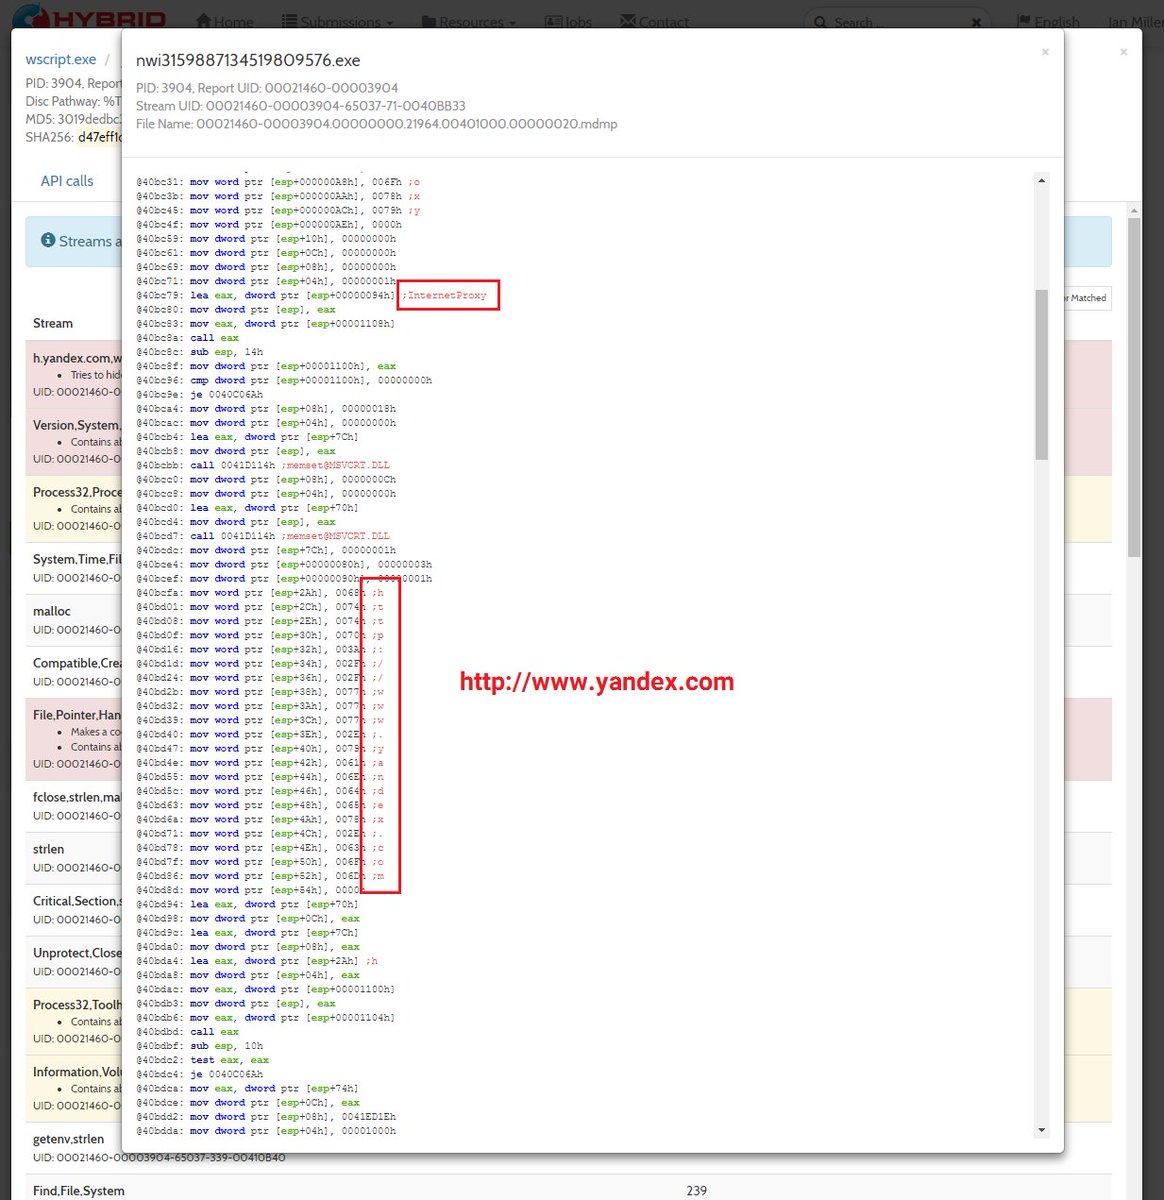Viewport: 1164px width, 1200px height.
Task: Click the magnifier icon in search box
Action: (820, 22)
